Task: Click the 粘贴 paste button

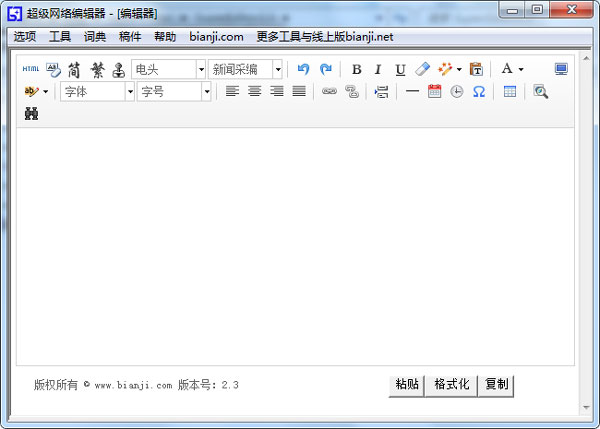Action: (407, 385)
